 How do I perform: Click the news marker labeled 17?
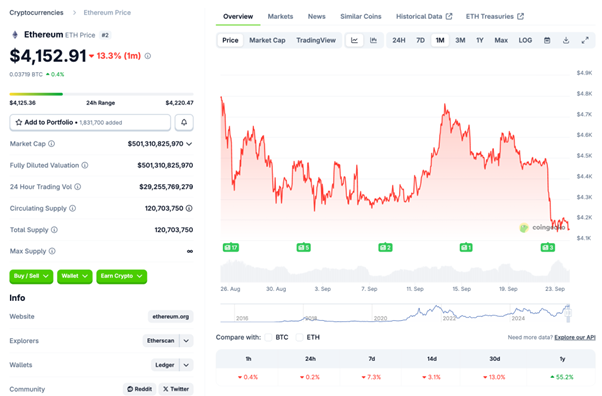[231, 247]
